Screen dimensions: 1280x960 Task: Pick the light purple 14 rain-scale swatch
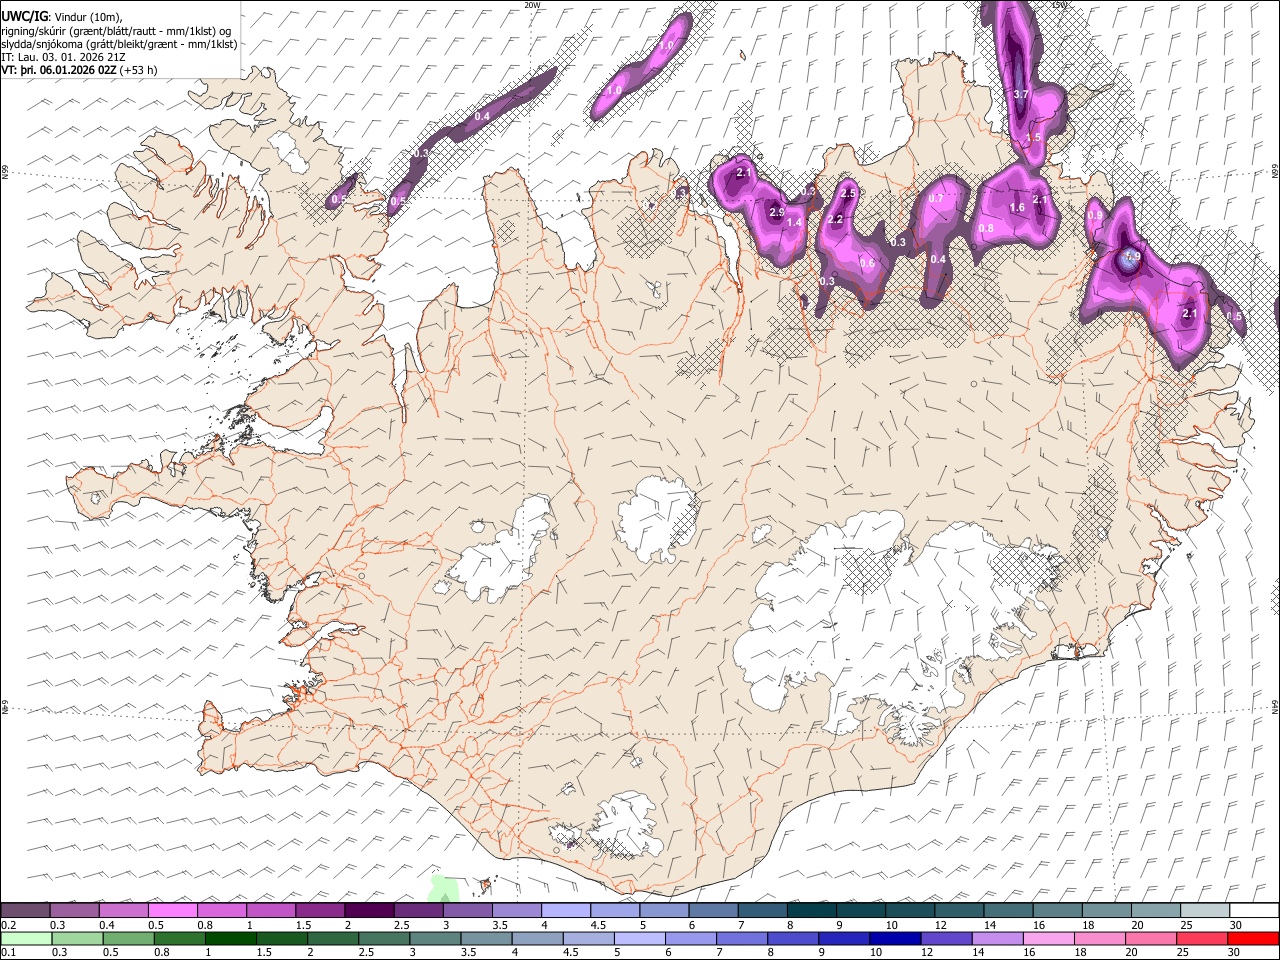(x=997, y=938)
